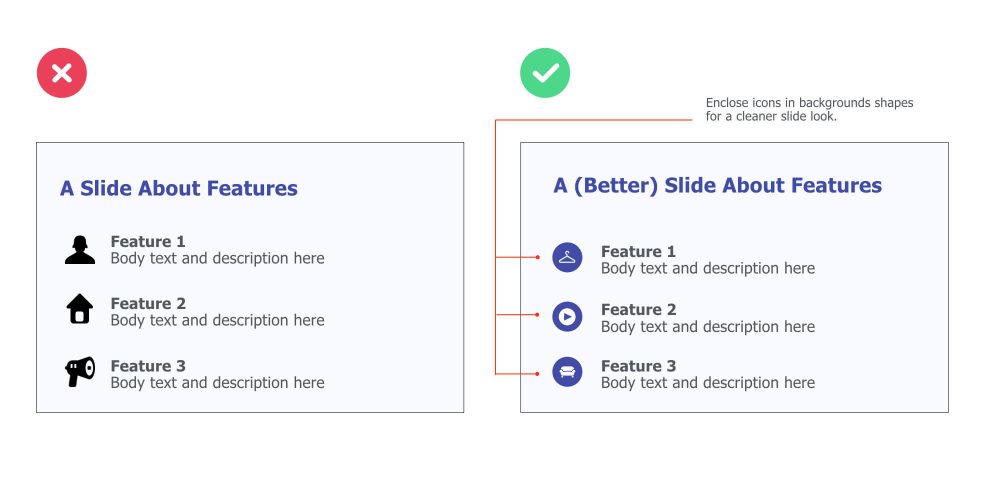The image size is (1000, 500).
Task: Click the green checkmark icon
Action: 545,73
